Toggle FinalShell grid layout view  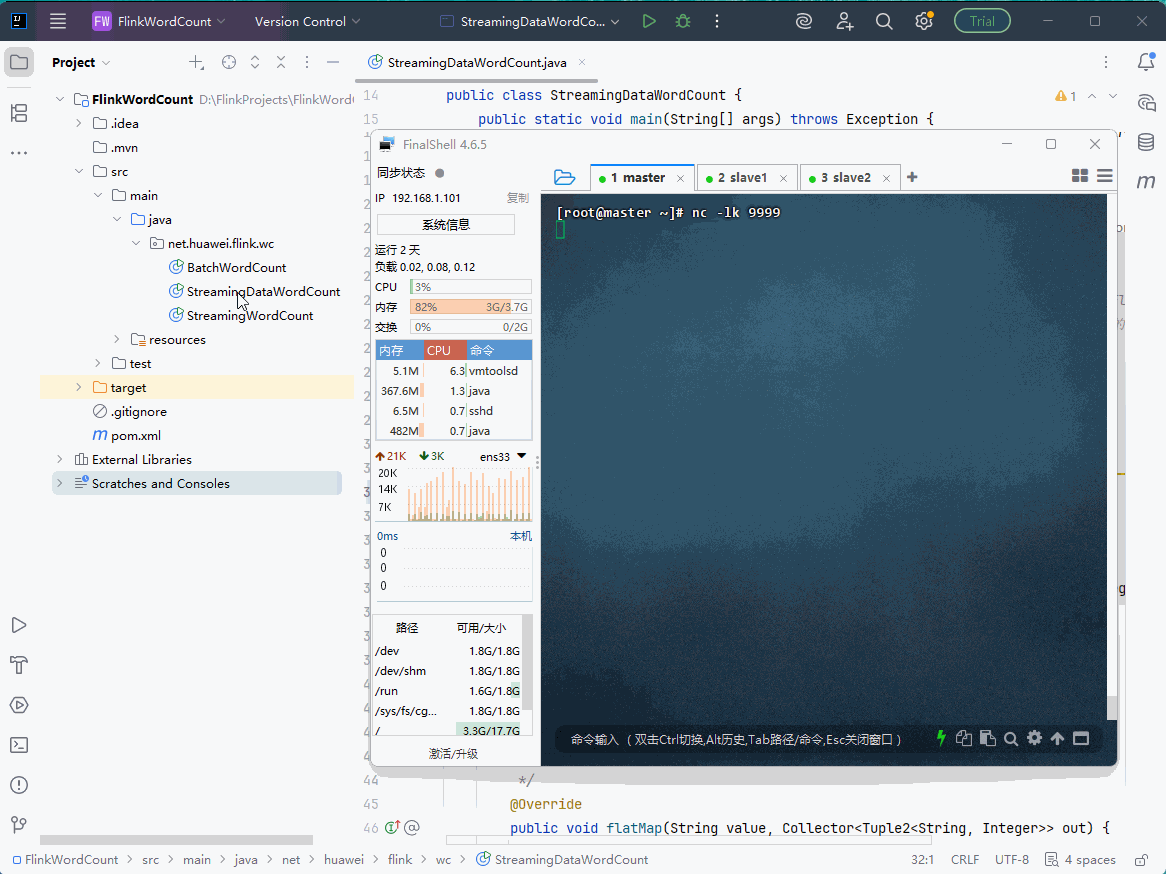point(1080,176)
